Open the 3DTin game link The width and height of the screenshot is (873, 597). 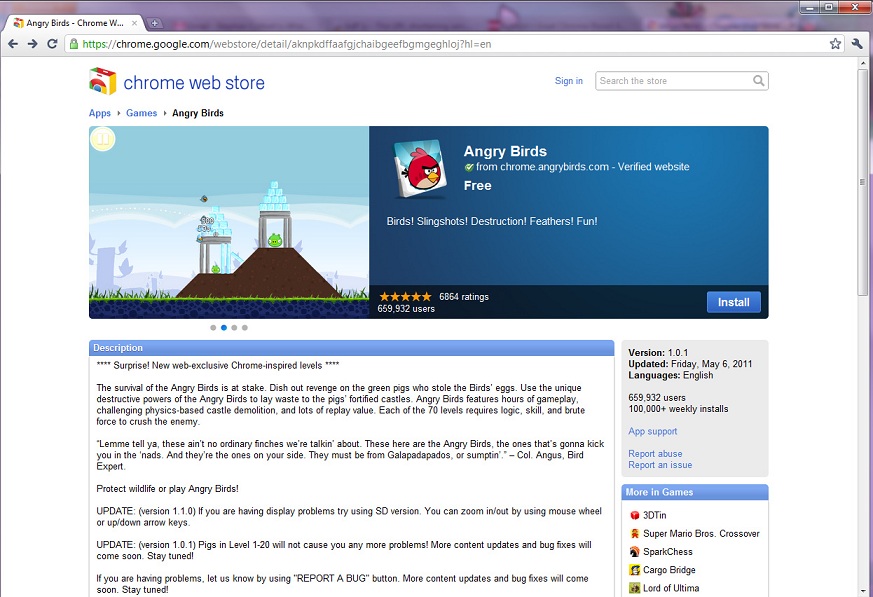(654, 515)
